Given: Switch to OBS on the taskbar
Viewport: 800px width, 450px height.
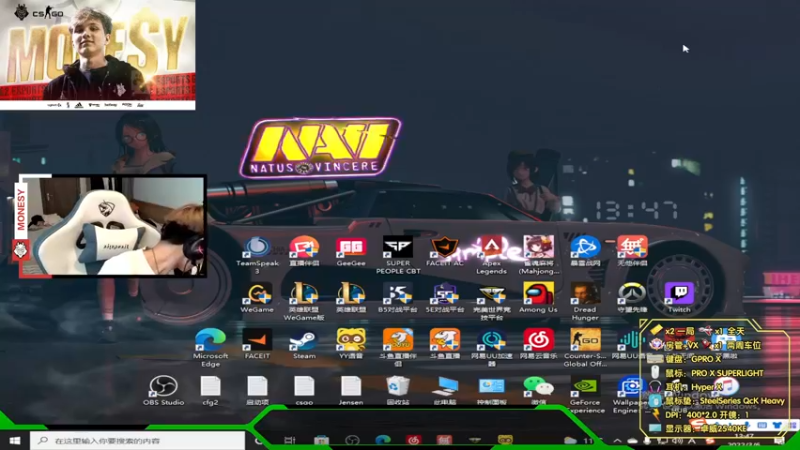Looking at the screenshot, I should [352, 440].
